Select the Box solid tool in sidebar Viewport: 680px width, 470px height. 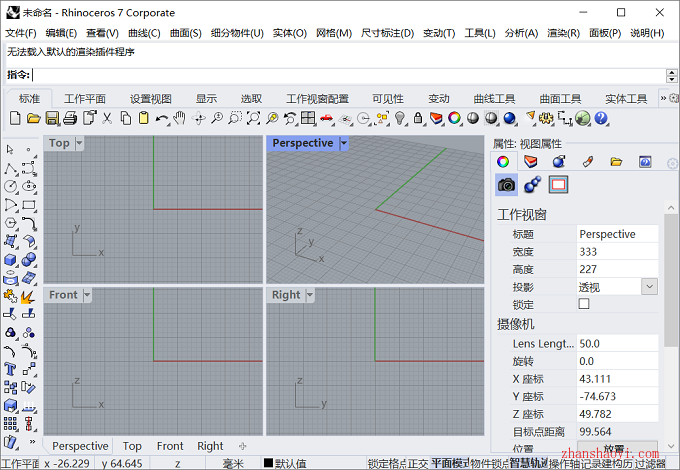(x=10, y=260)
